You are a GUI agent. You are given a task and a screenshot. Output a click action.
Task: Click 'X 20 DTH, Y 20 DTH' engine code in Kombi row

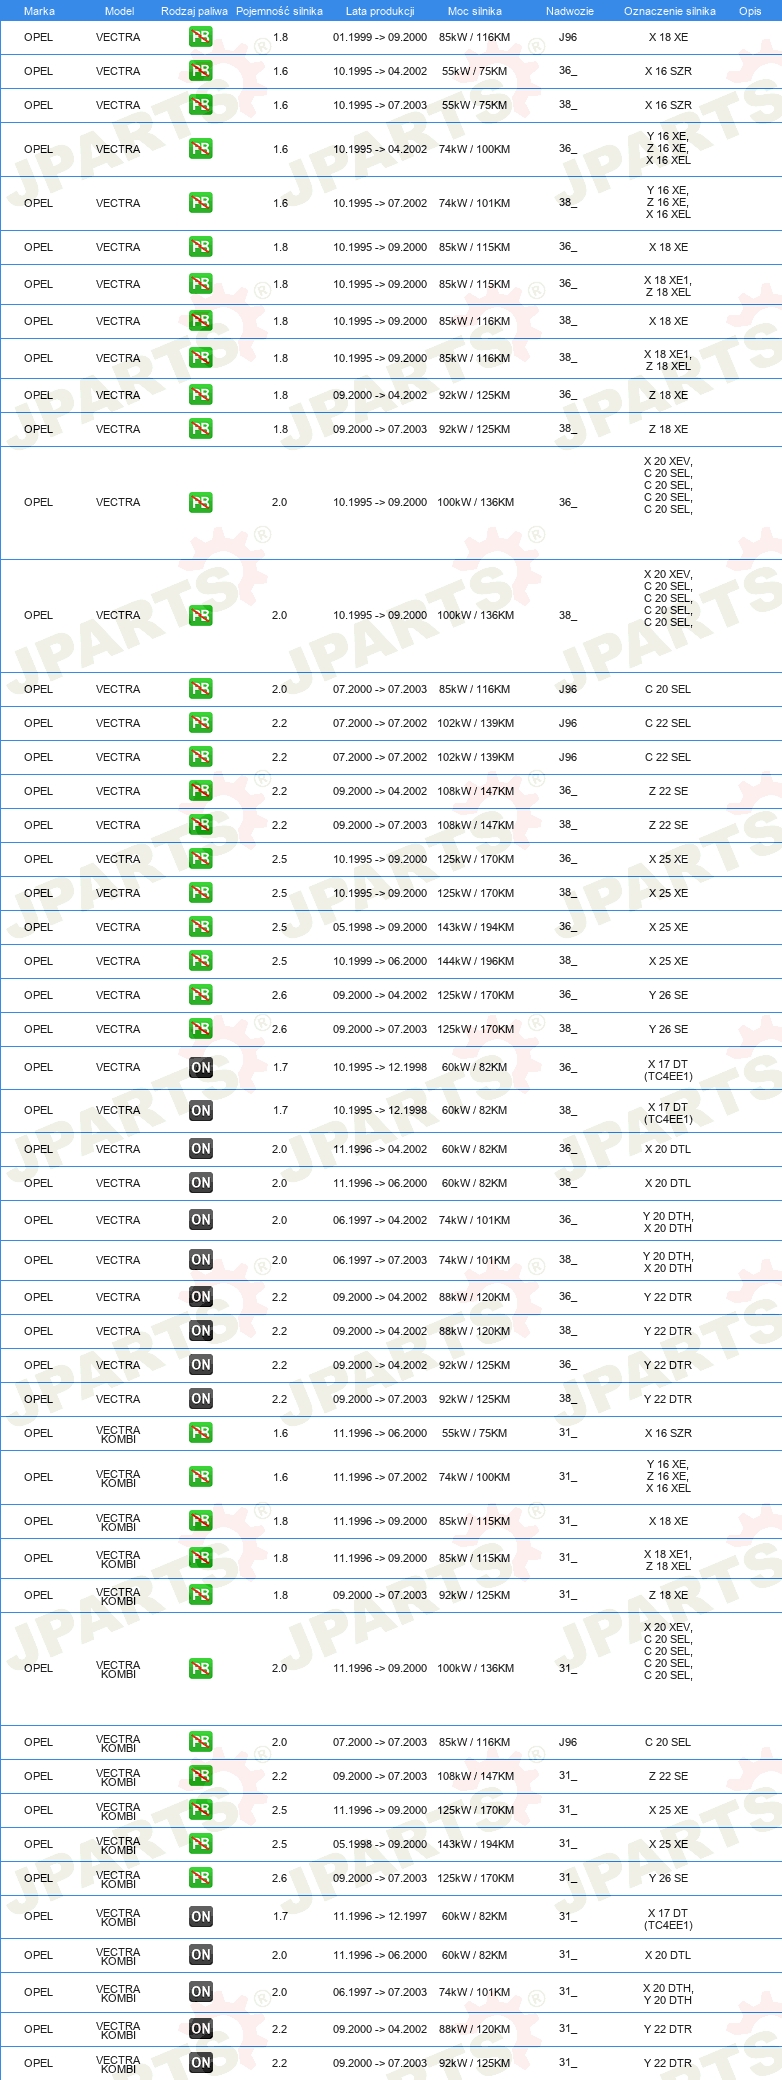[x=668, y=1994]
